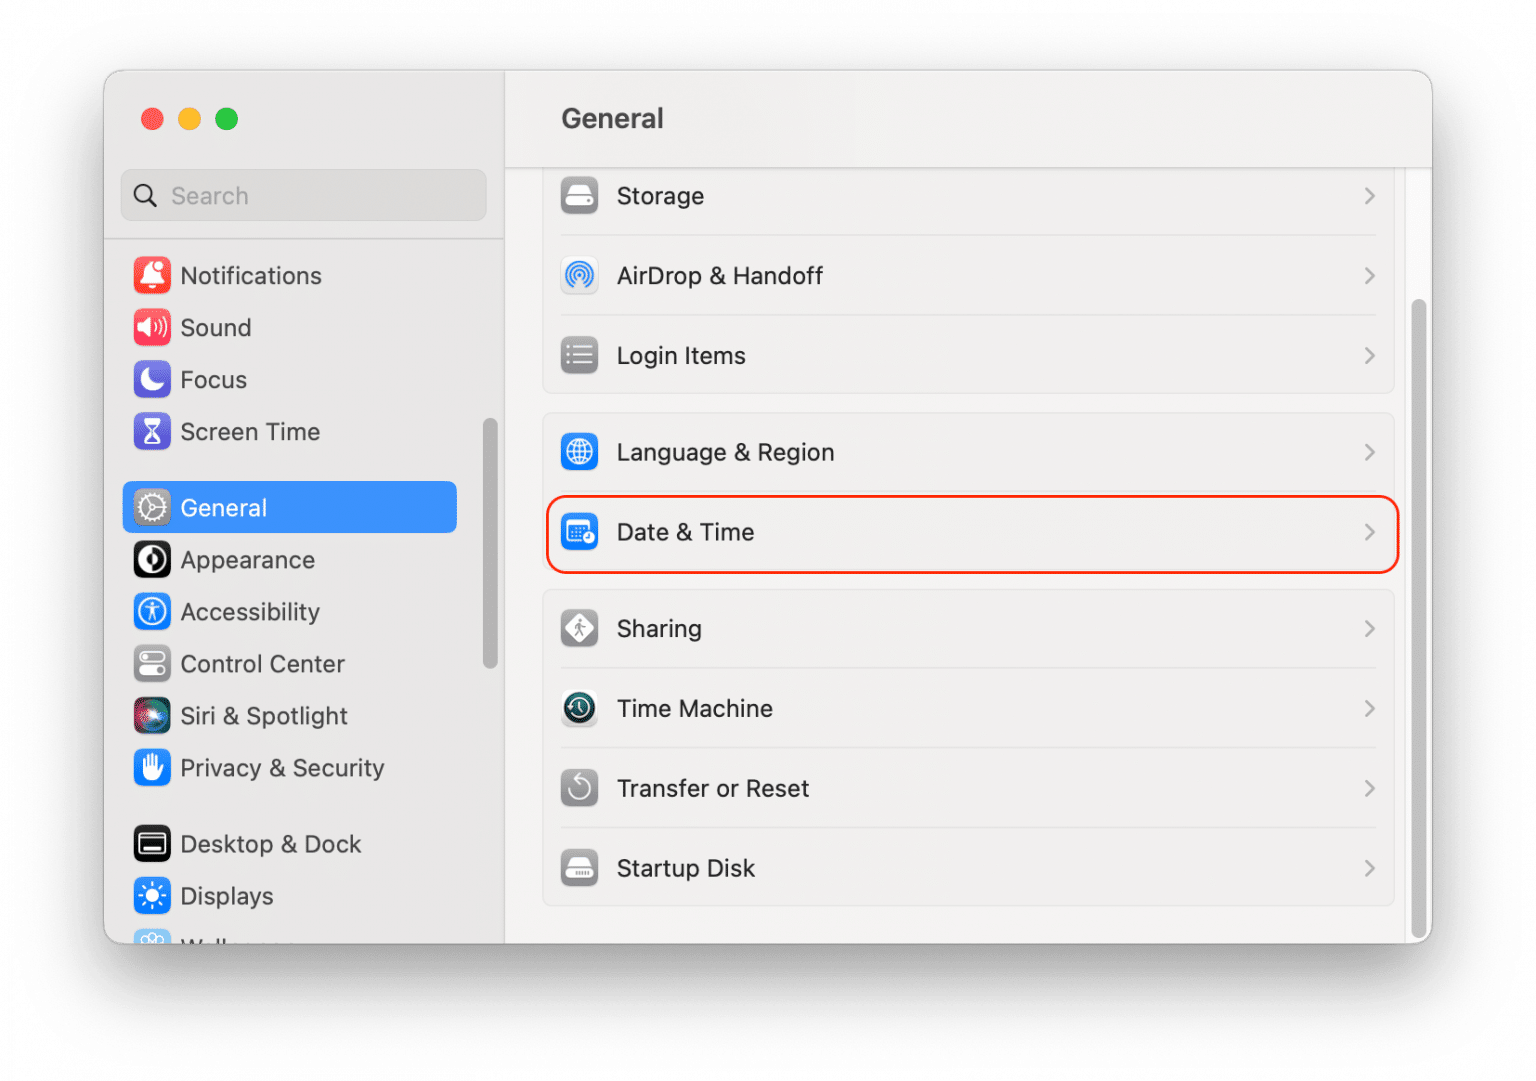The width and height of the screenshot is (1536, 1081).
Task: Select the Control Center sliders icon
Action: tap(152, 663)
